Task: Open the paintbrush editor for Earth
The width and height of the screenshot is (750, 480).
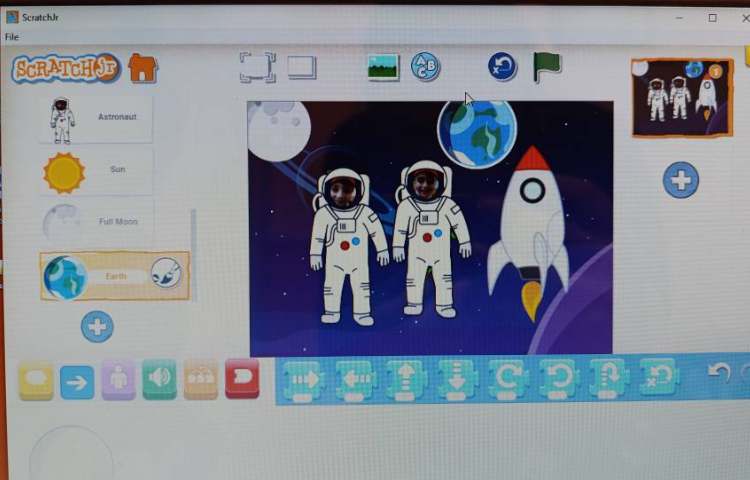Action: (166, 273)
